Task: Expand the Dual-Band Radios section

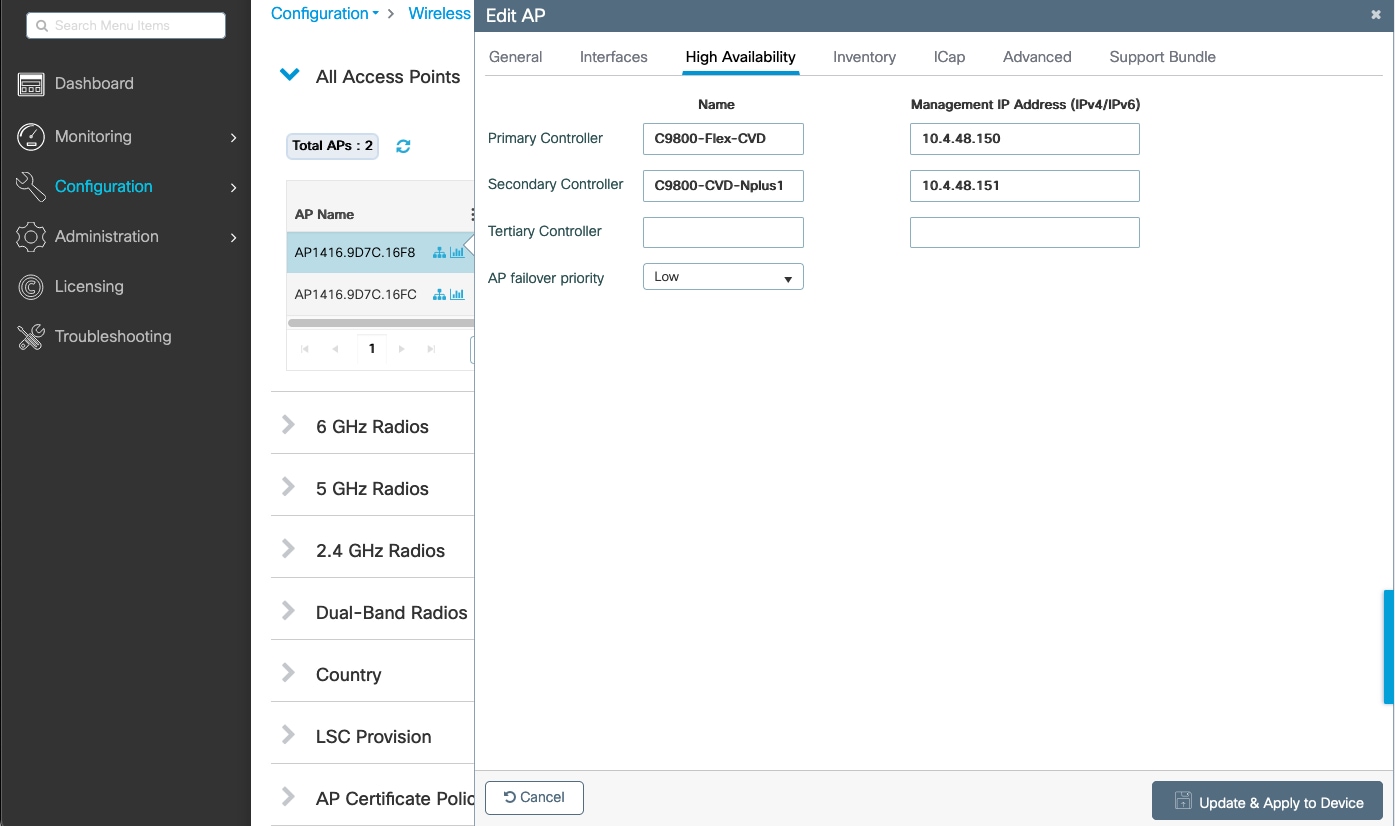Action: [289, 611]
